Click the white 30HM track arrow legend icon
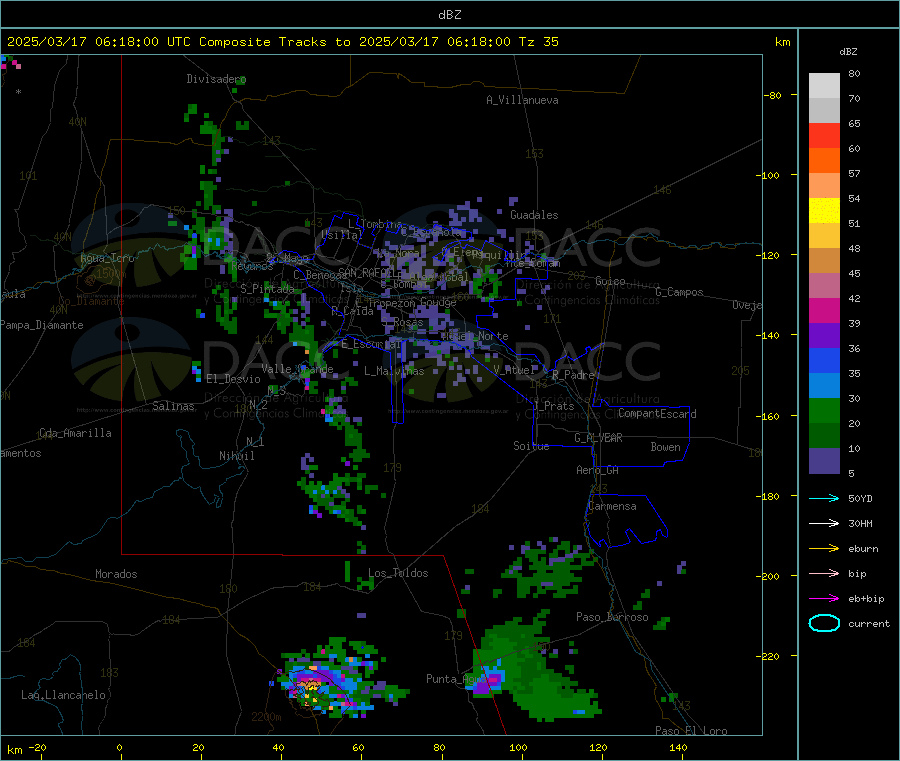 pos(824,523)
